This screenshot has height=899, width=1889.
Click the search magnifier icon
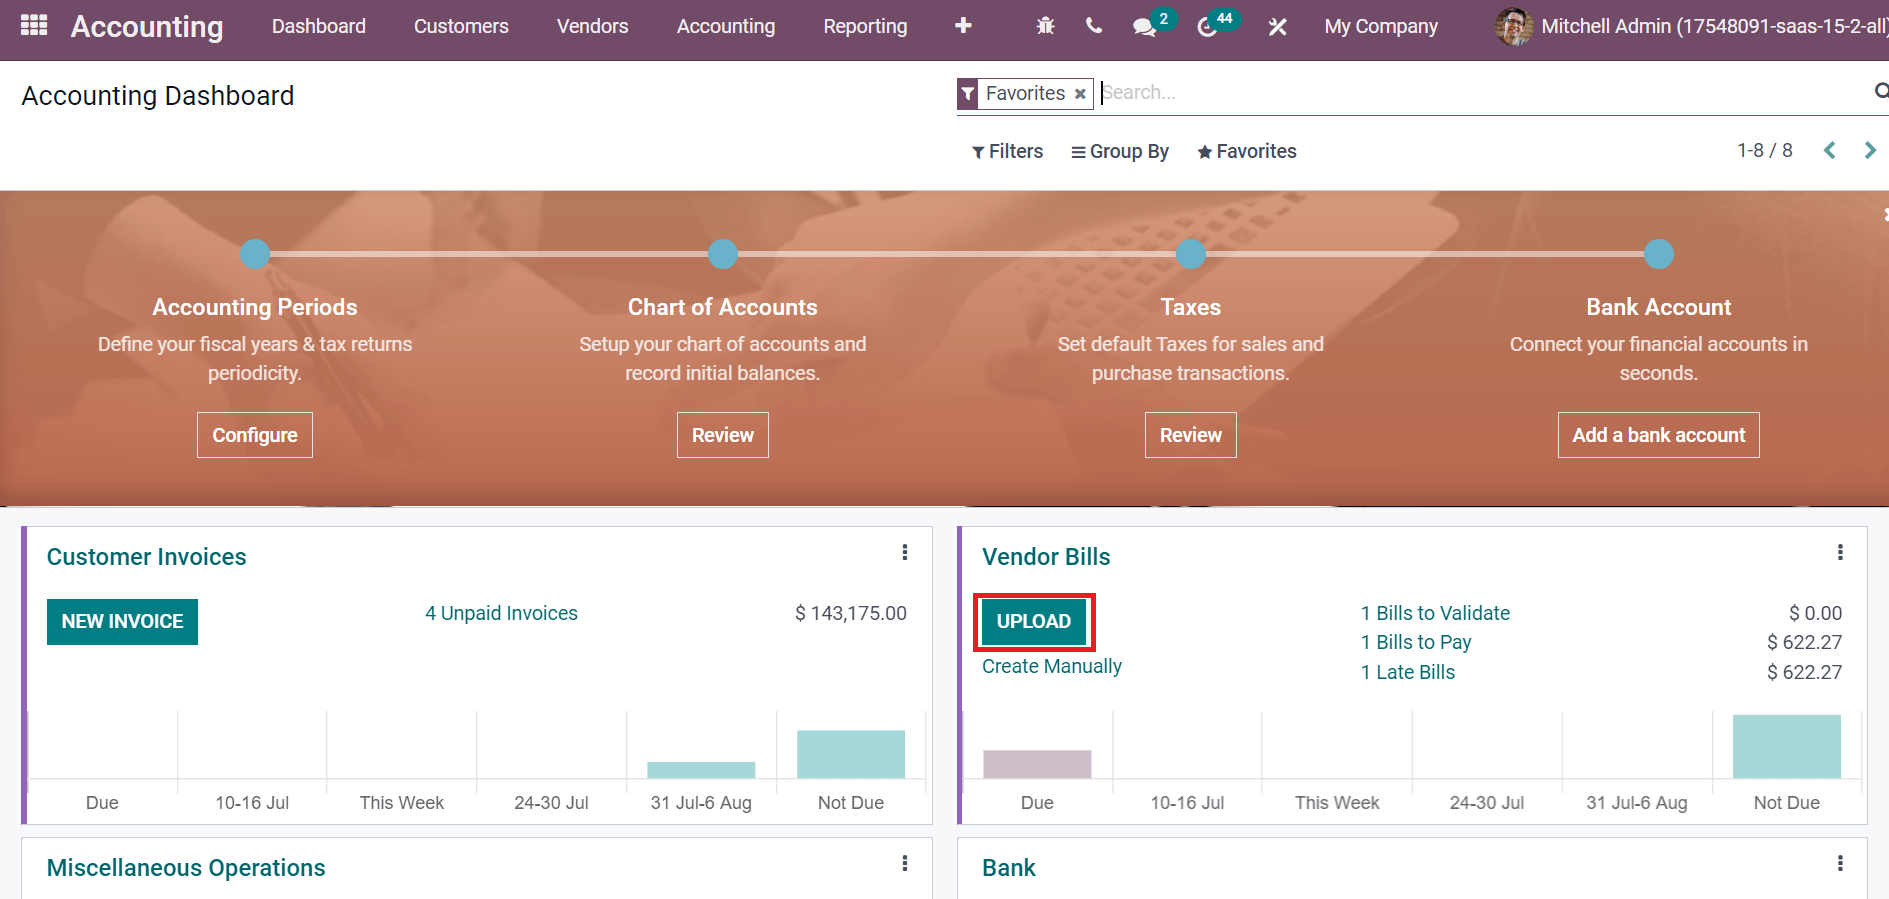[x=1881, y=92]
